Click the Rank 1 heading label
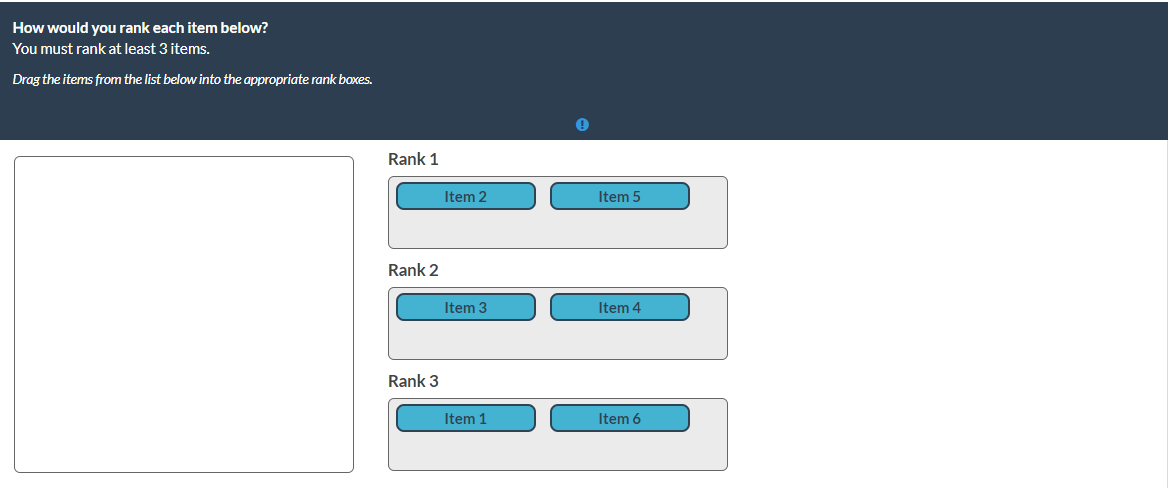 point(413,159)
